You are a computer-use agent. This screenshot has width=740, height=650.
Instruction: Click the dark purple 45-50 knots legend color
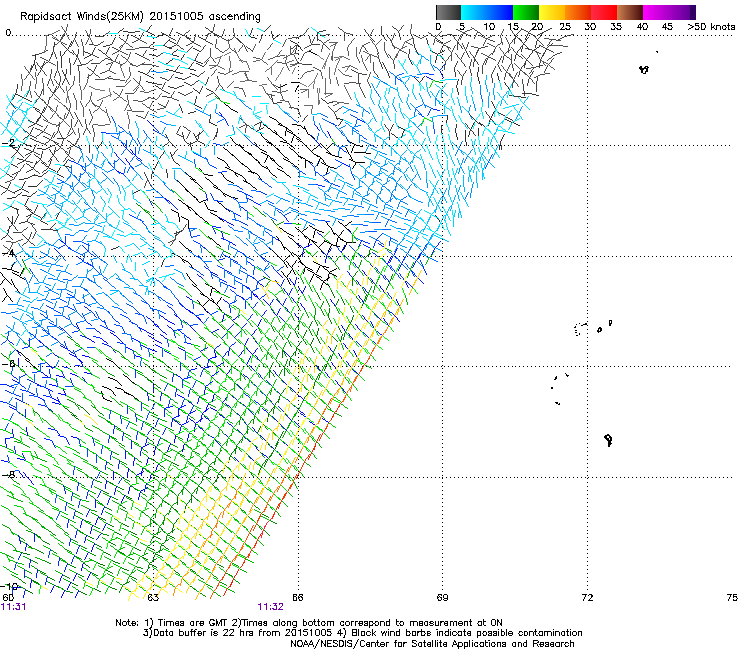coord(682,12)
